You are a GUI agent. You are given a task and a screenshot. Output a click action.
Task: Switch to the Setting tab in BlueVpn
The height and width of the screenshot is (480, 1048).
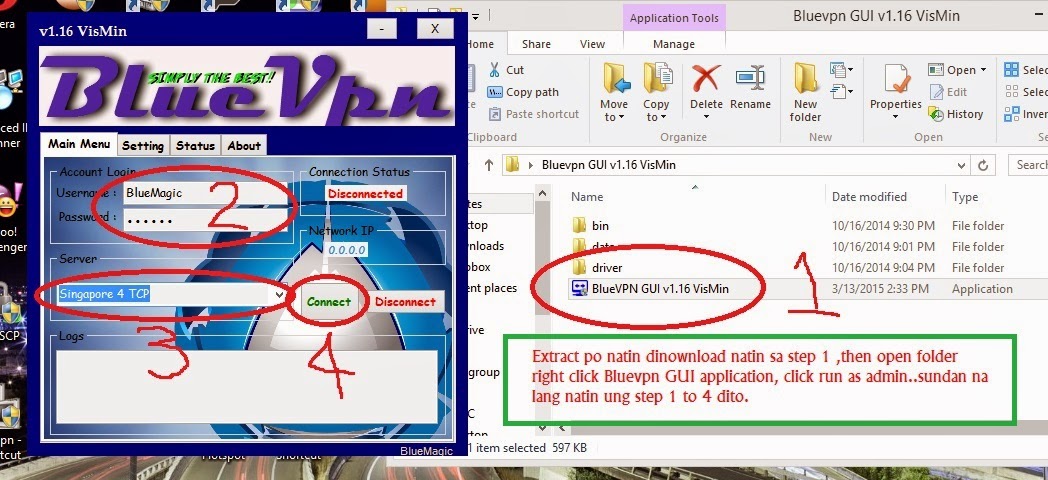(x=142, y=145)
